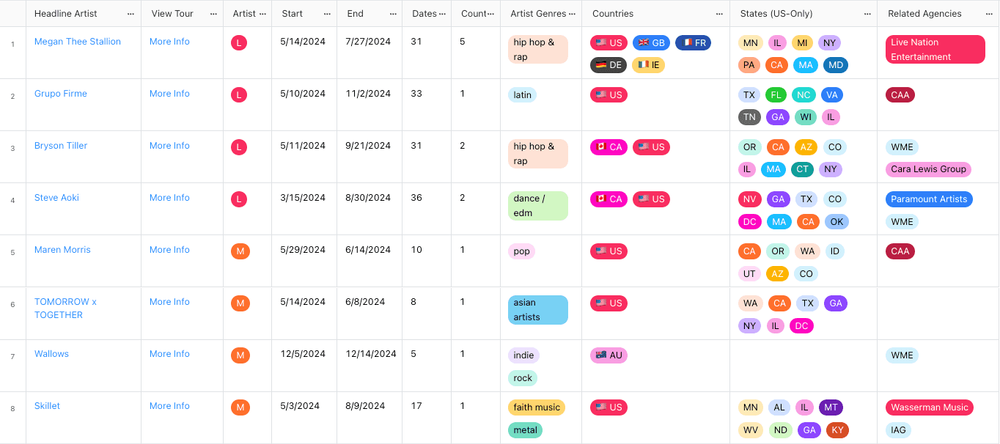The width and height of the screenshot is (1000, 444).
Task: Click M artist badge in Wallows row
Action: tap(240, 355)
